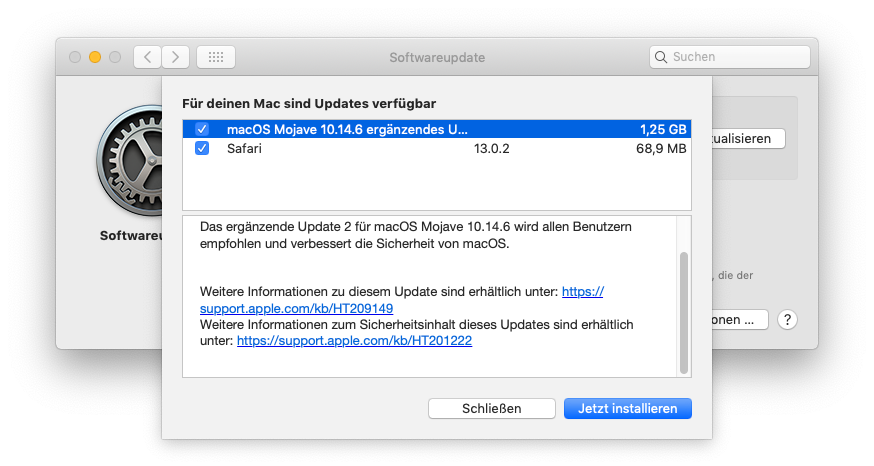874x466 pixels.
Task: Click the partially hidden options button
Action: (x=741, y=320)
